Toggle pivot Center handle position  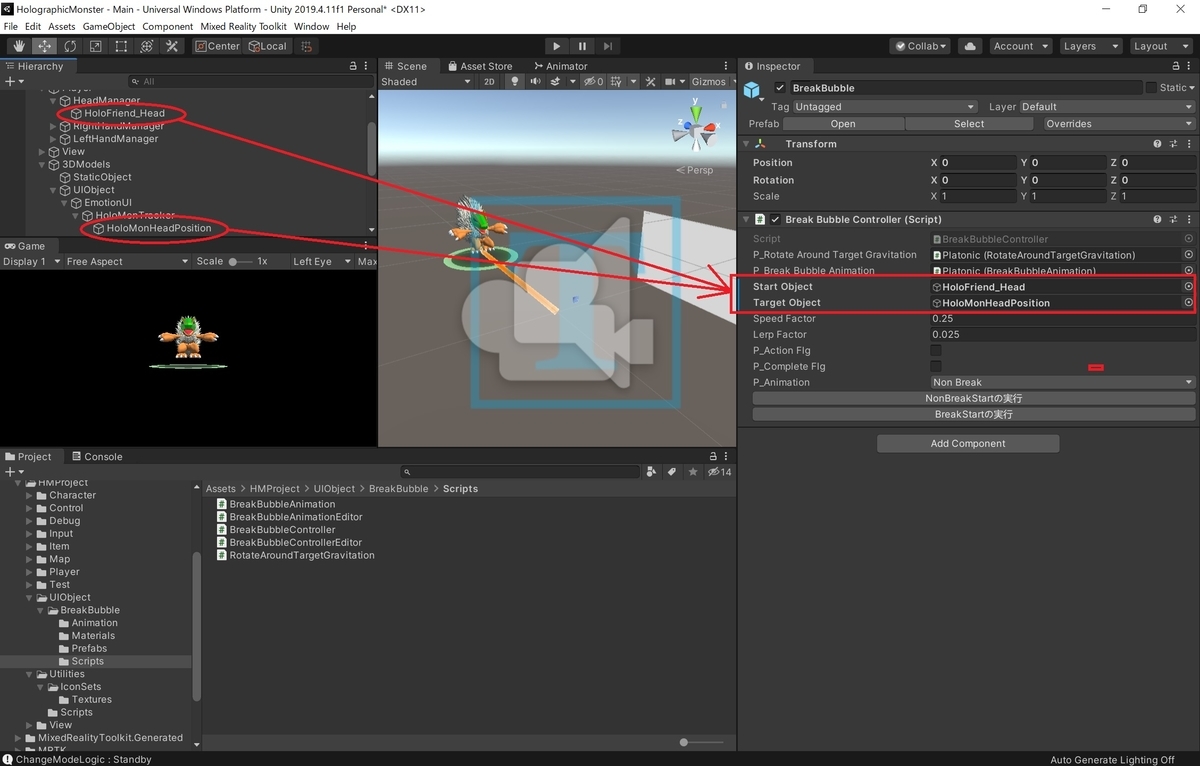(x=217, y=46)
